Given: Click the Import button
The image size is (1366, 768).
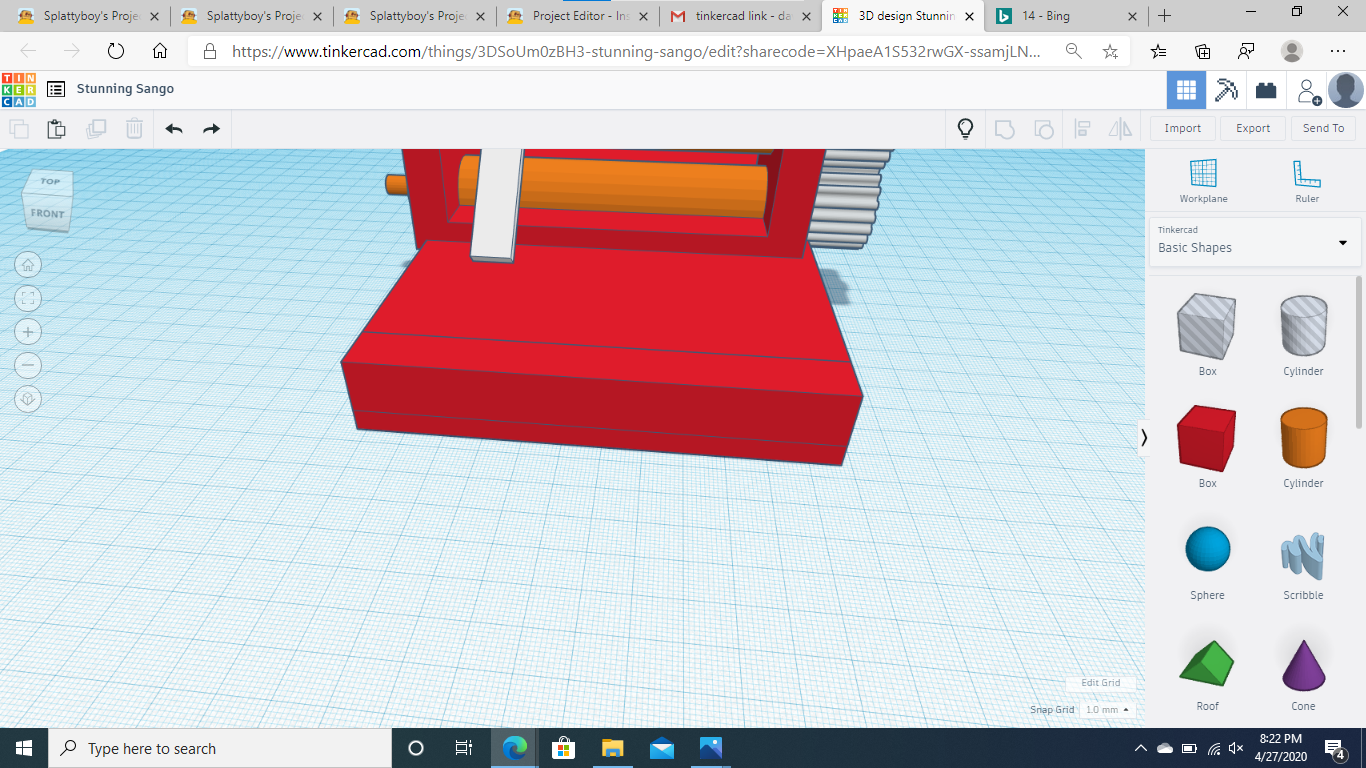Looking at the screenshot, I should point(1183,128).
